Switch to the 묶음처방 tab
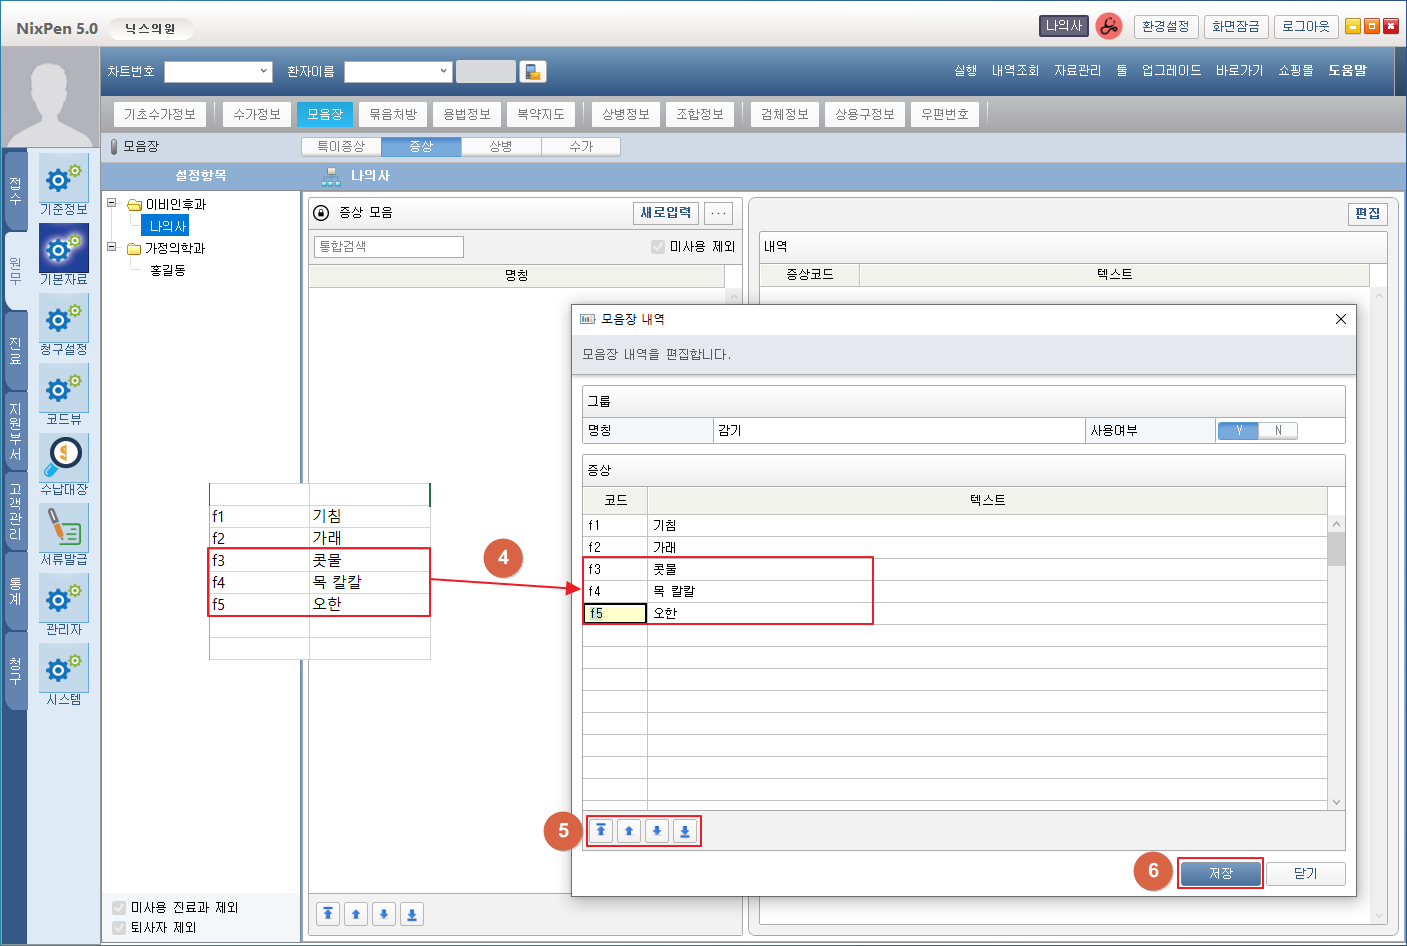1407x946 pixels. click(393, 115)
